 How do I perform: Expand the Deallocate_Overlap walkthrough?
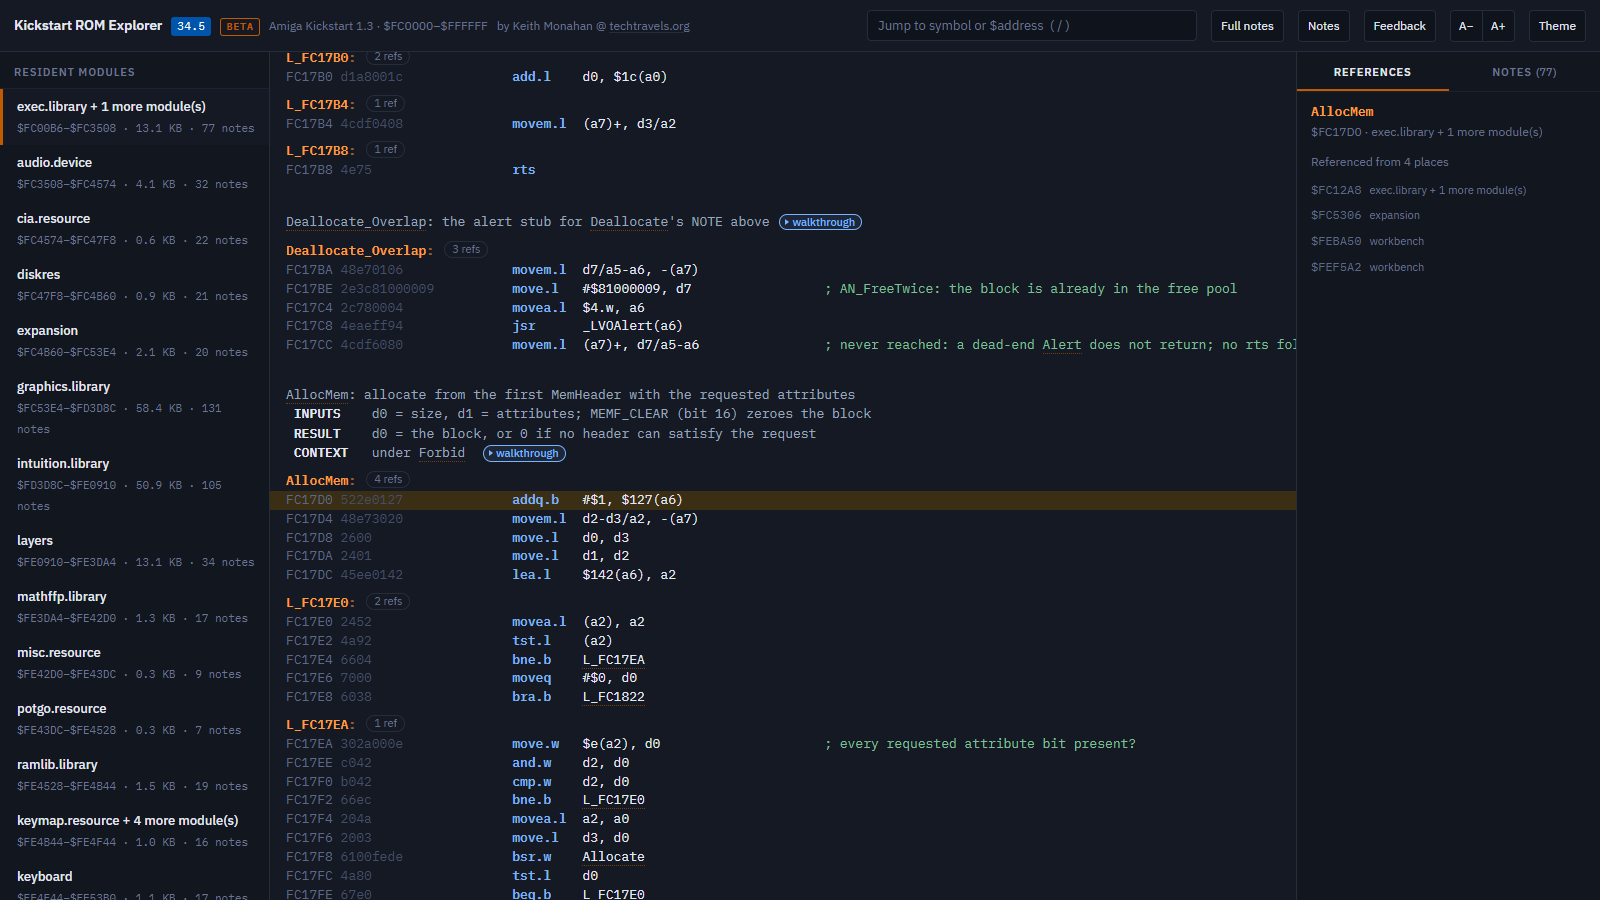[820, 222]
